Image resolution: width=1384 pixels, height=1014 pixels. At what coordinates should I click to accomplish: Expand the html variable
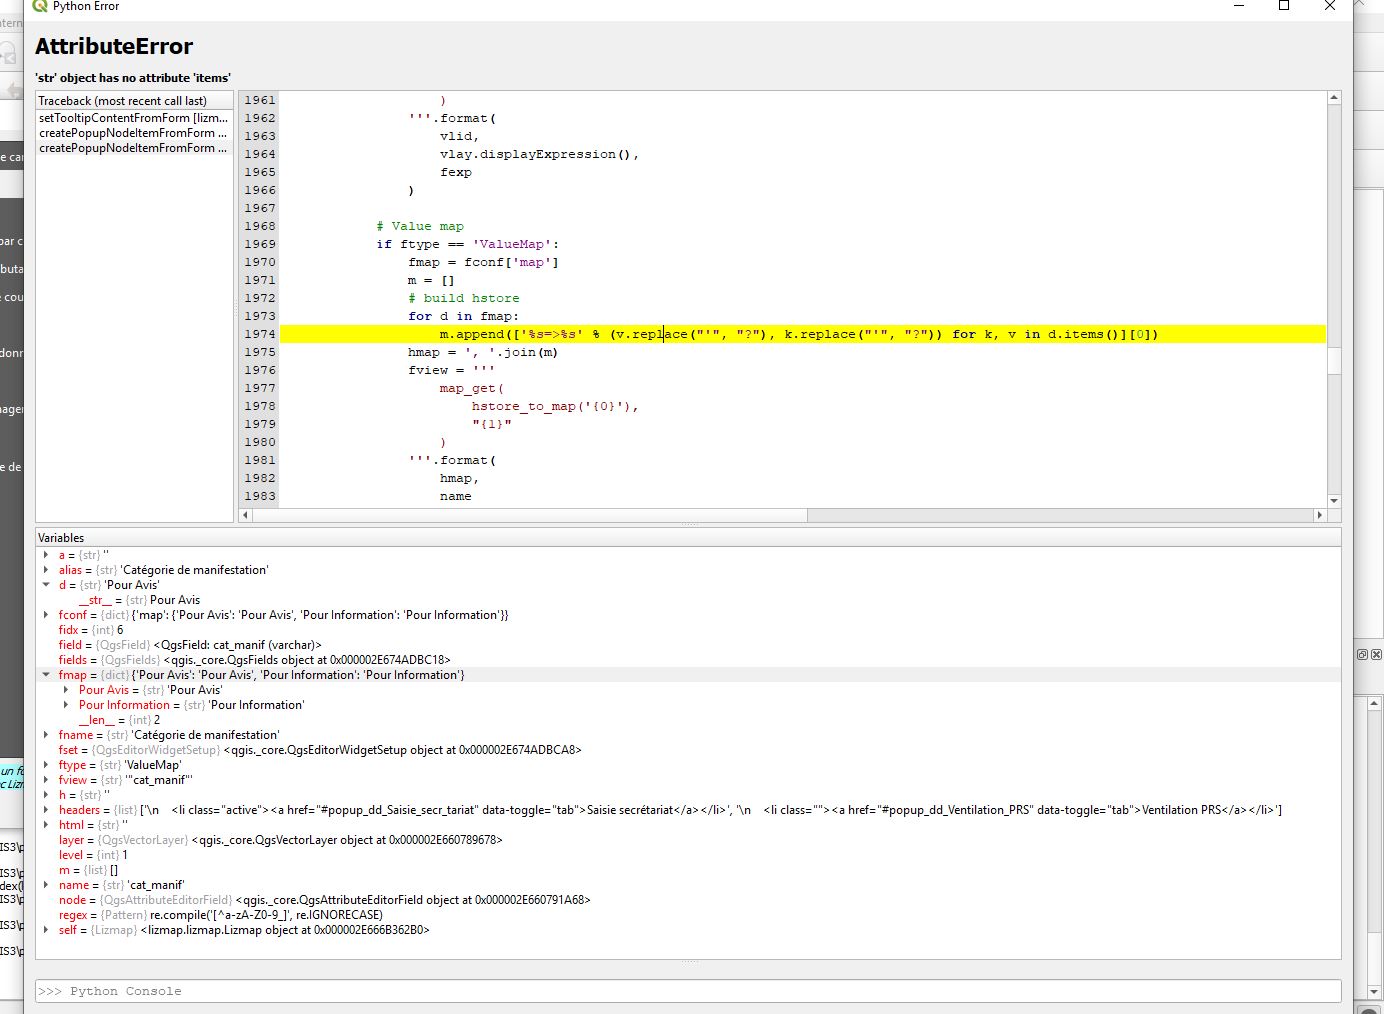pyautogui.click(x=46, y=825)
